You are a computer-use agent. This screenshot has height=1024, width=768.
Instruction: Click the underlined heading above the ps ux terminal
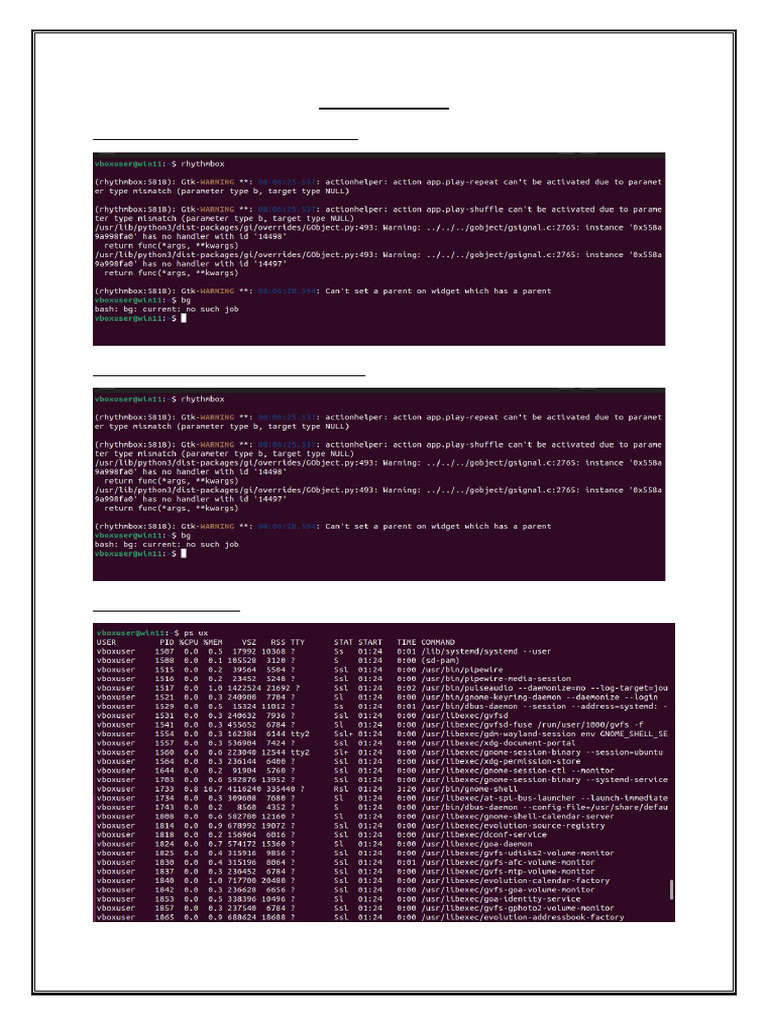tap(167, 611)
